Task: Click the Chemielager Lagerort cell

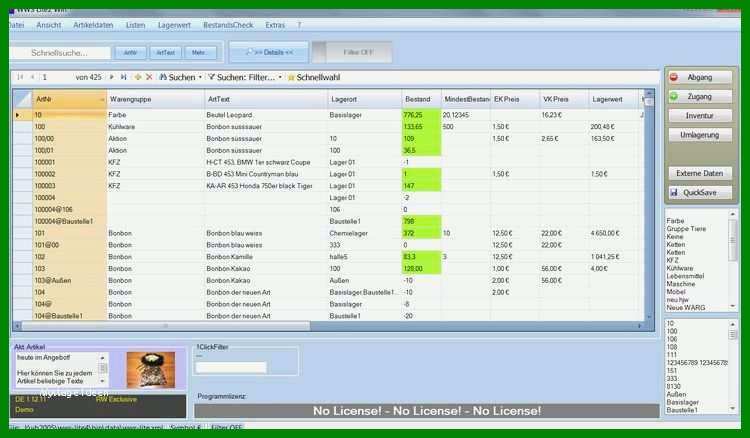Action: pyautogui.click(x=364, y=233)
